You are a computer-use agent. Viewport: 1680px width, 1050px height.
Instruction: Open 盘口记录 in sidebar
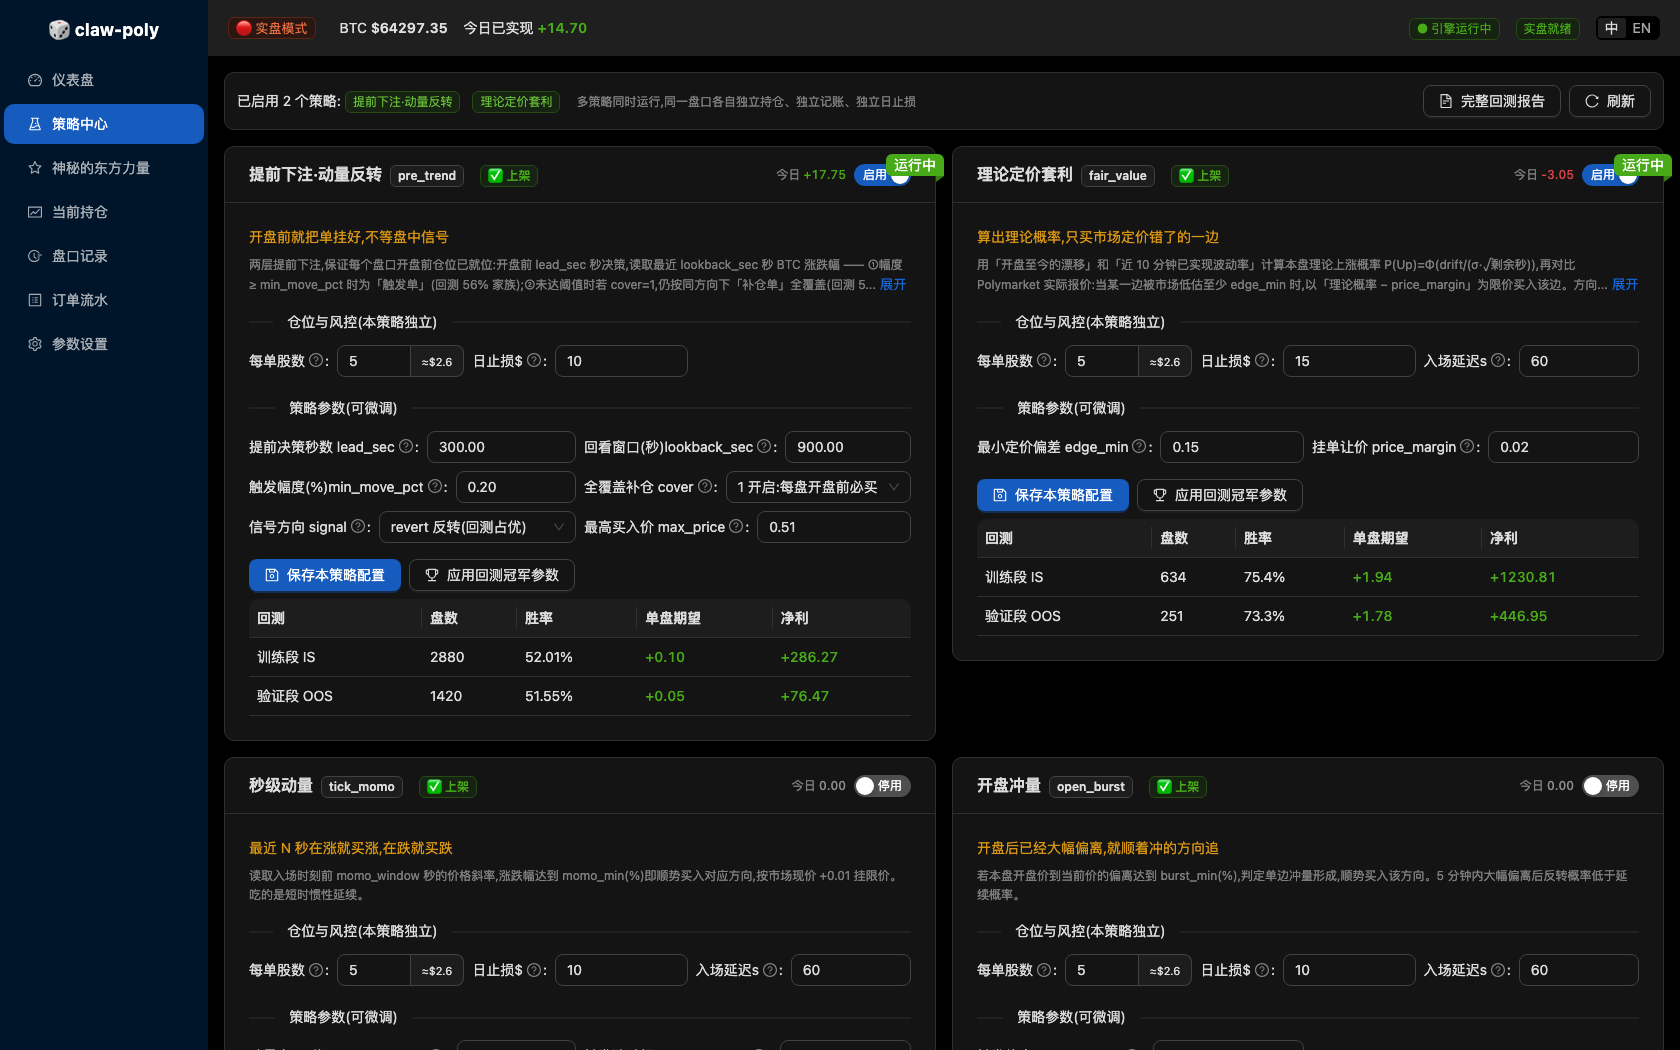tap(104, 256)
